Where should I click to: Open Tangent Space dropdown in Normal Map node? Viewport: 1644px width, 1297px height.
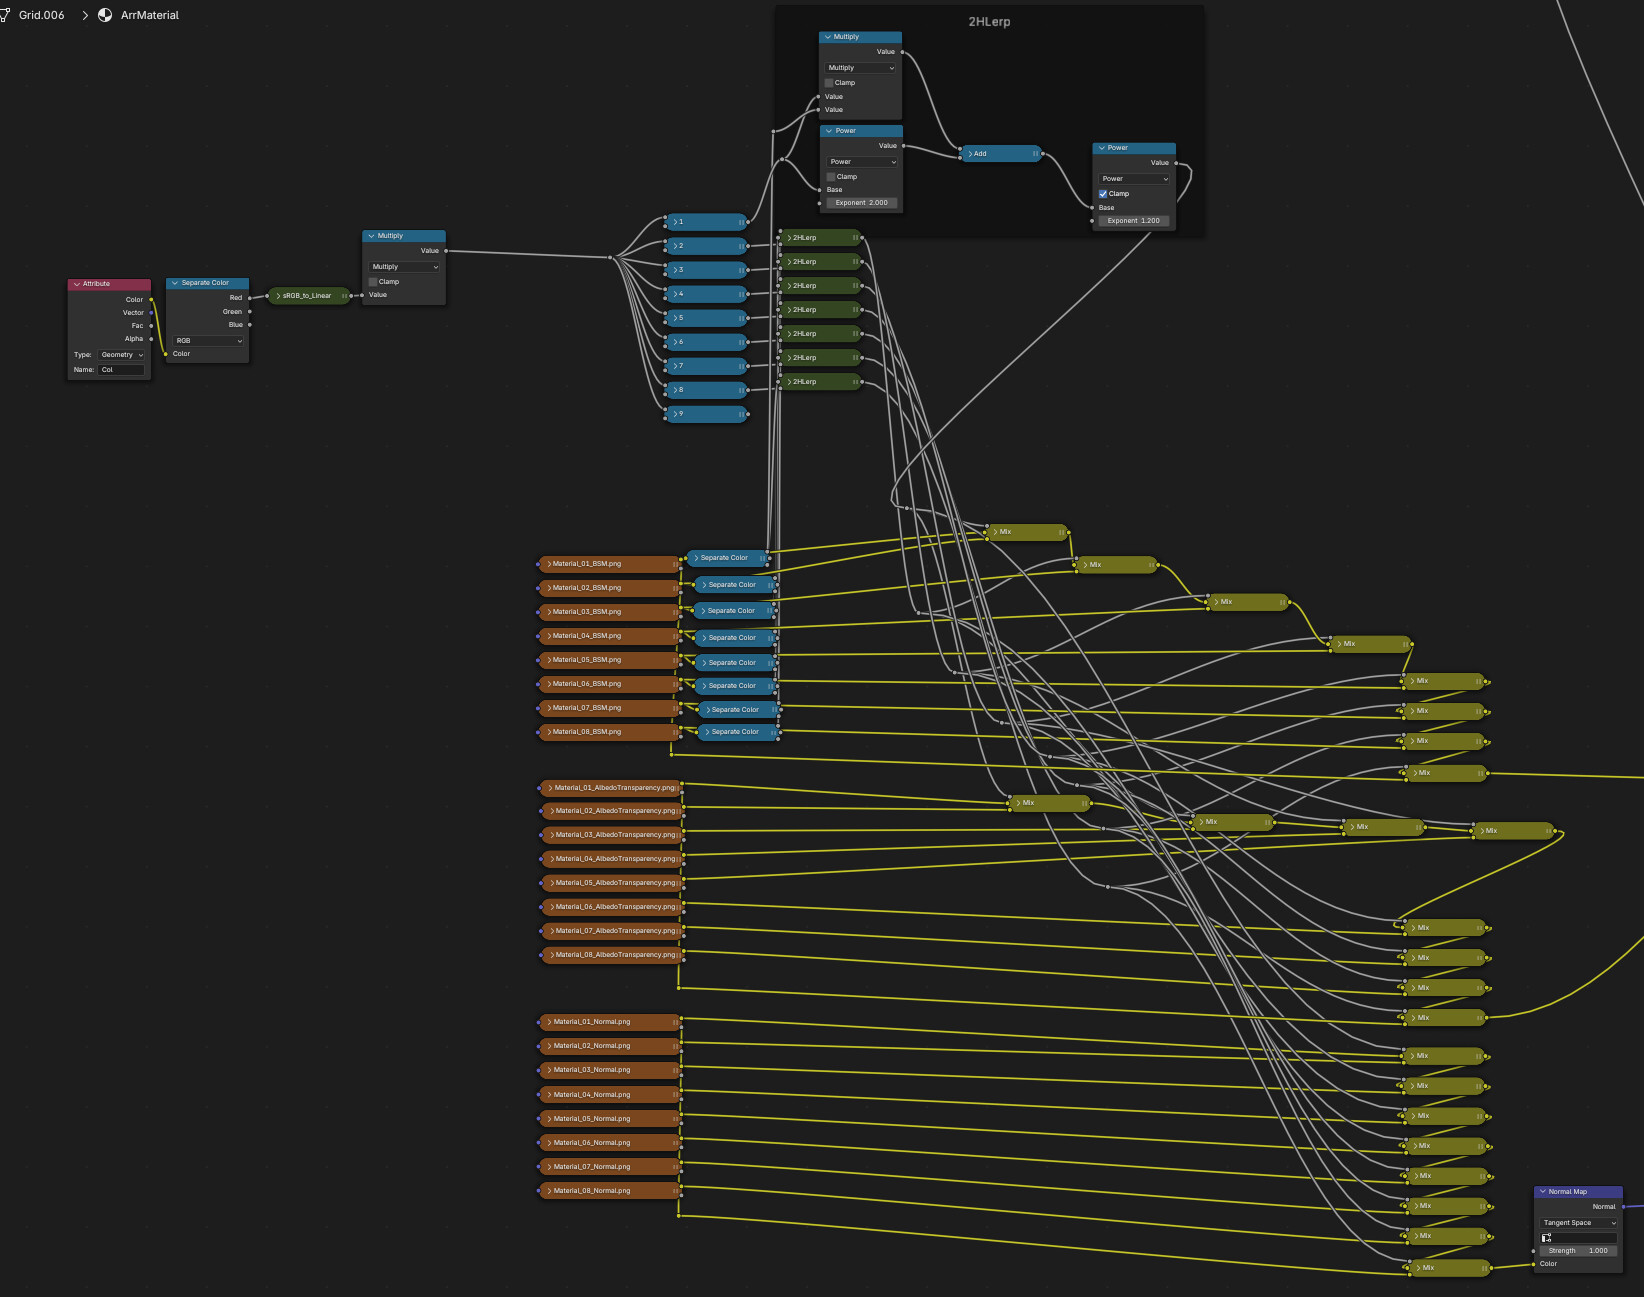pyautogui.click(x=1579, y=1223)
